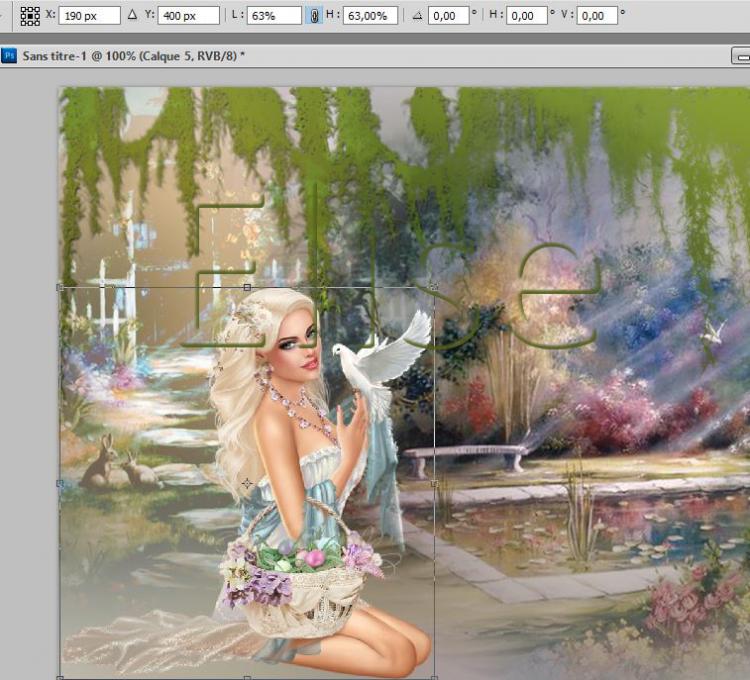Viewport: 750px width, 680px height.
Task: Click the transform box right-middle handle
Action: [x=434, y=483]
